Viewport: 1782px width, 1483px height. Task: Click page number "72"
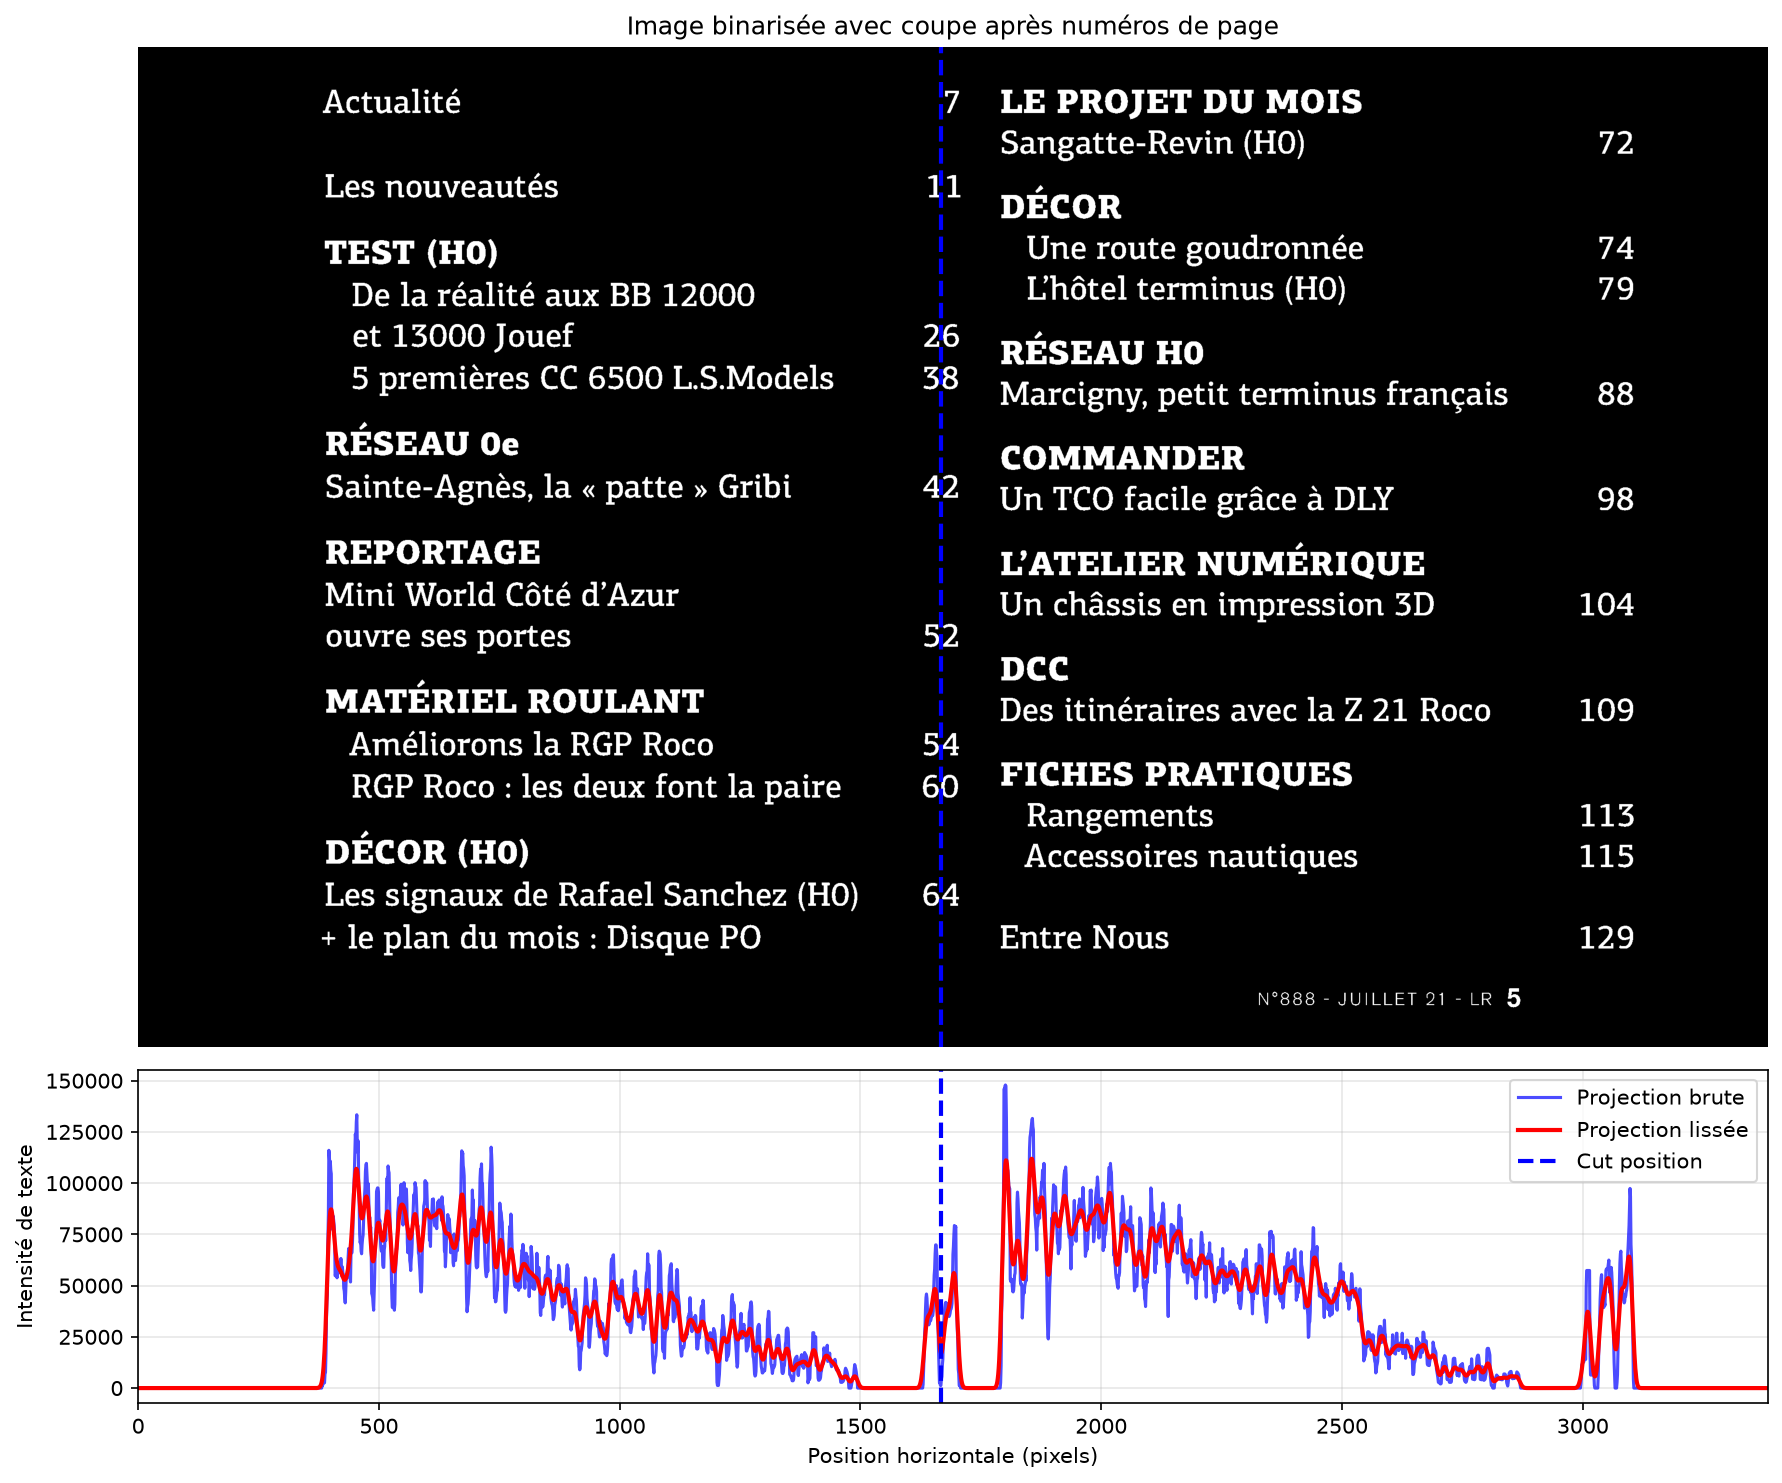(x=1616, y=143)
